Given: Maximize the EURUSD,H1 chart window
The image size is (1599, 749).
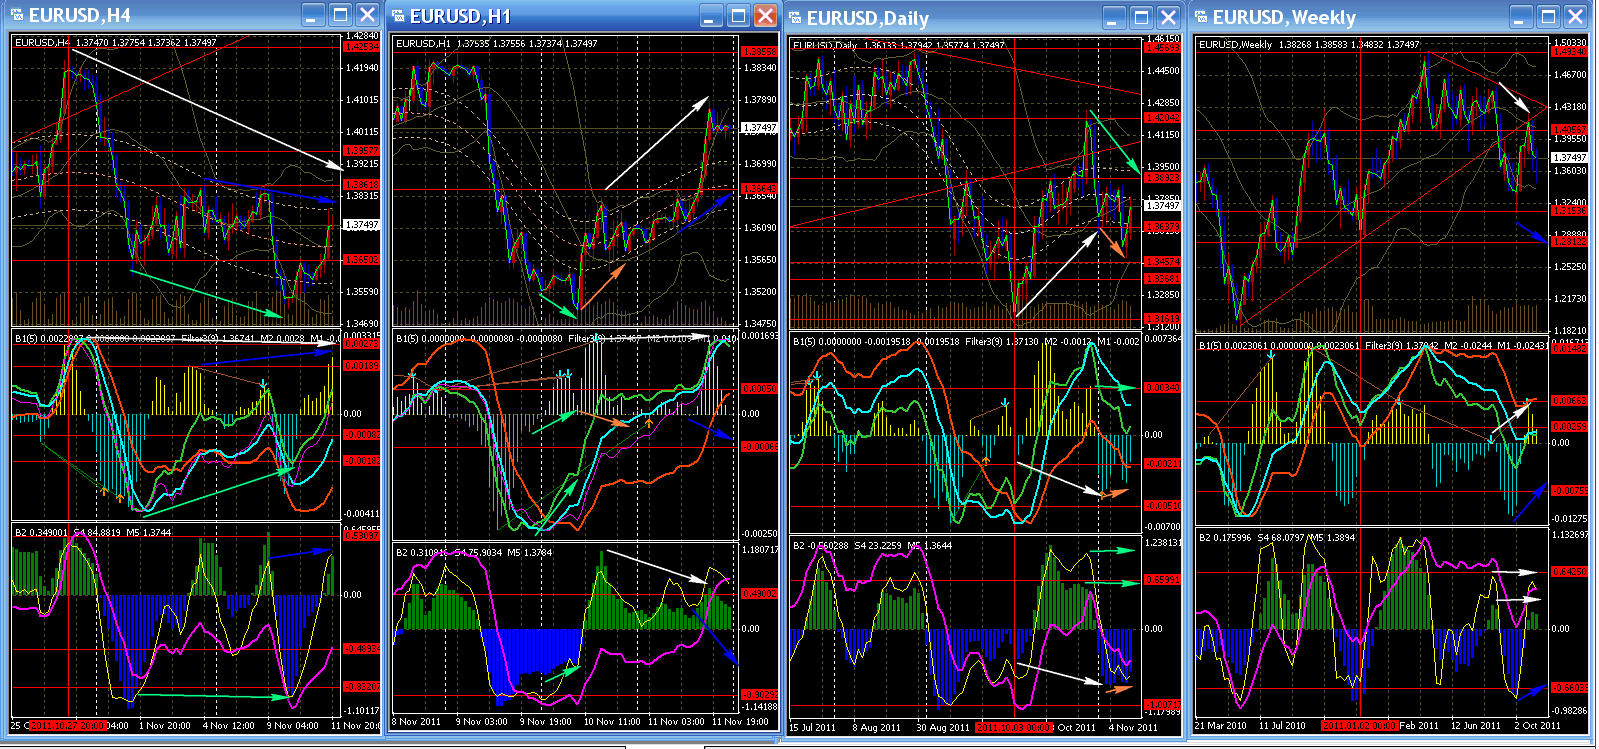Looking at the screenshot, I should coord(738,16).
